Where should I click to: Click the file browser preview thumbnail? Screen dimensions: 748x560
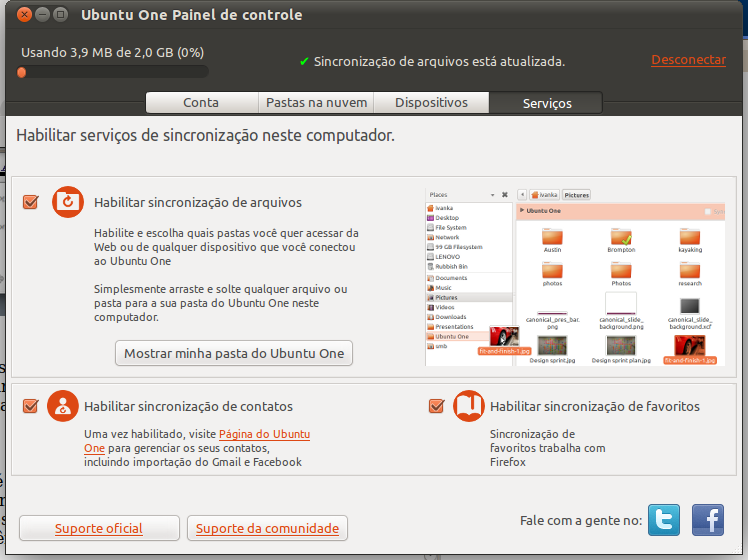click(x=575, y=278)
